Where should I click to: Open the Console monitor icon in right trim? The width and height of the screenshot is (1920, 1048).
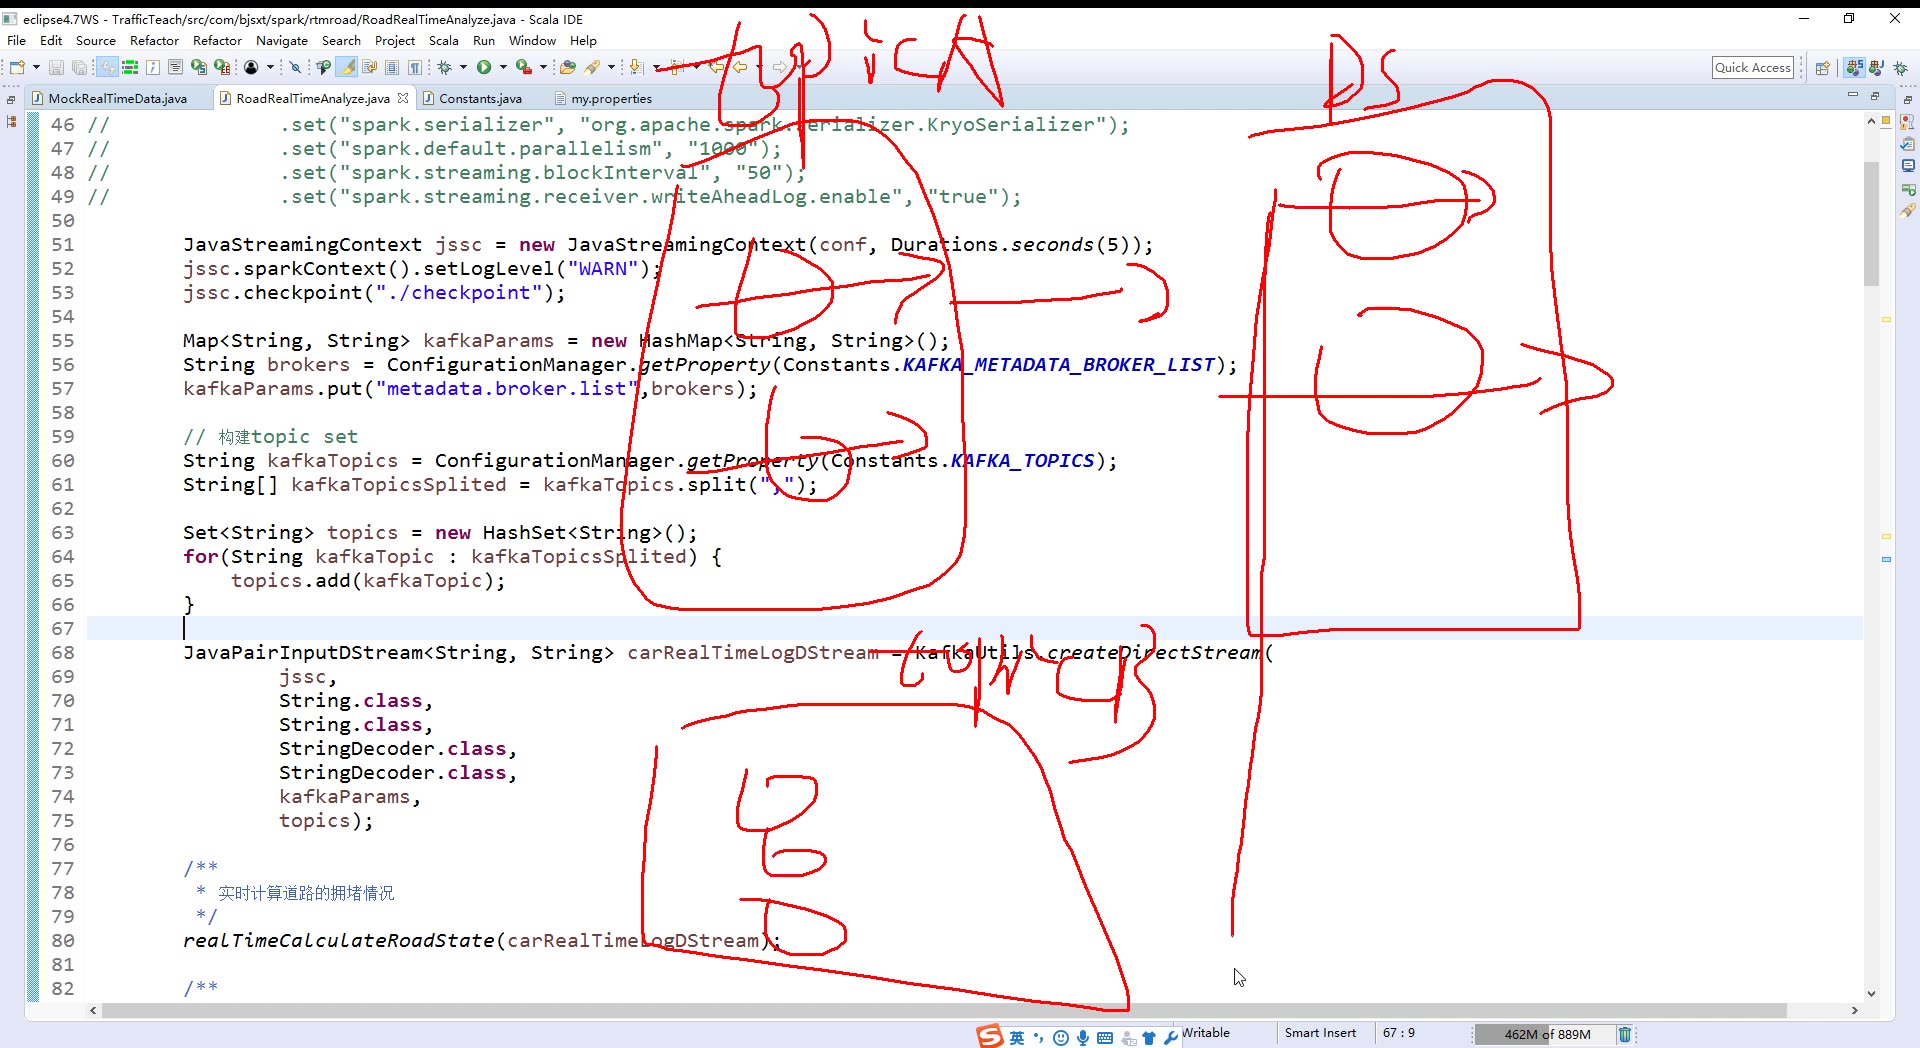1908,166
